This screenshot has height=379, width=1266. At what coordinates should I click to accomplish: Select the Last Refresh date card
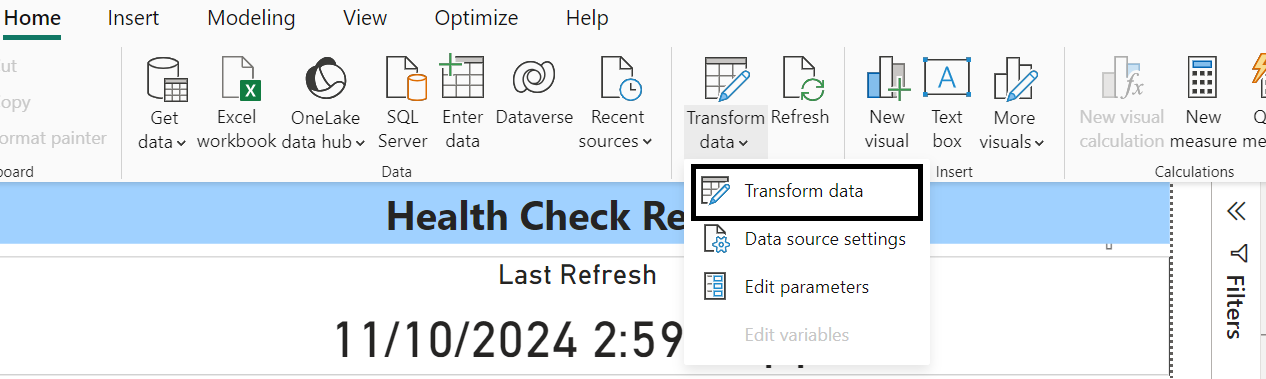[x=578, y=314]
